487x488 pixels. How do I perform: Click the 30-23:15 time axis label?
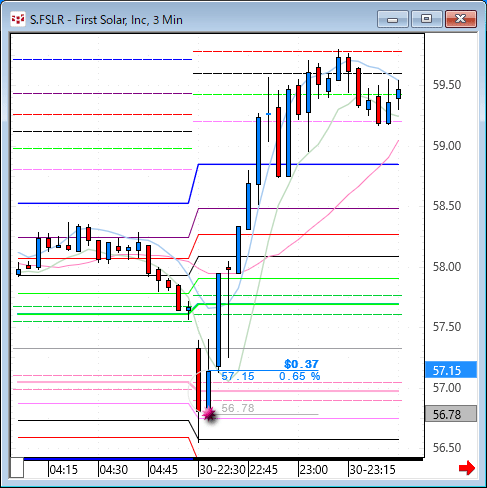[372, 470]
